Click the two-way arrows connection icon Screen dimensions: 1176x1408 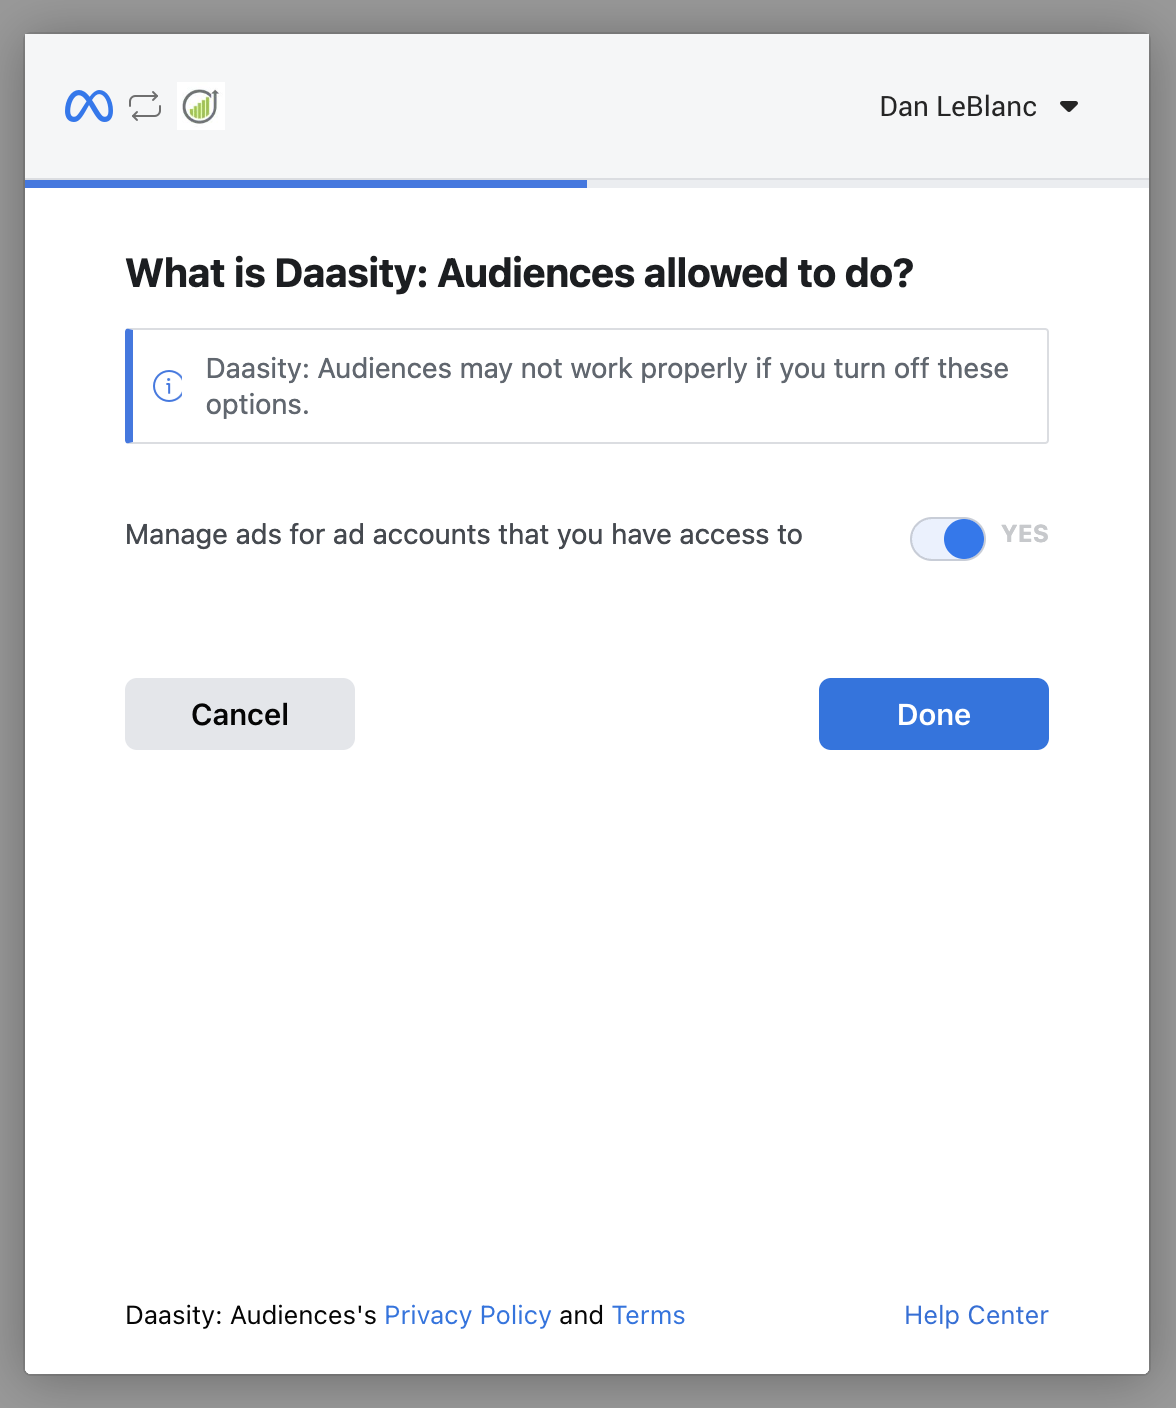pyautogui.click(x=145, y=106)
